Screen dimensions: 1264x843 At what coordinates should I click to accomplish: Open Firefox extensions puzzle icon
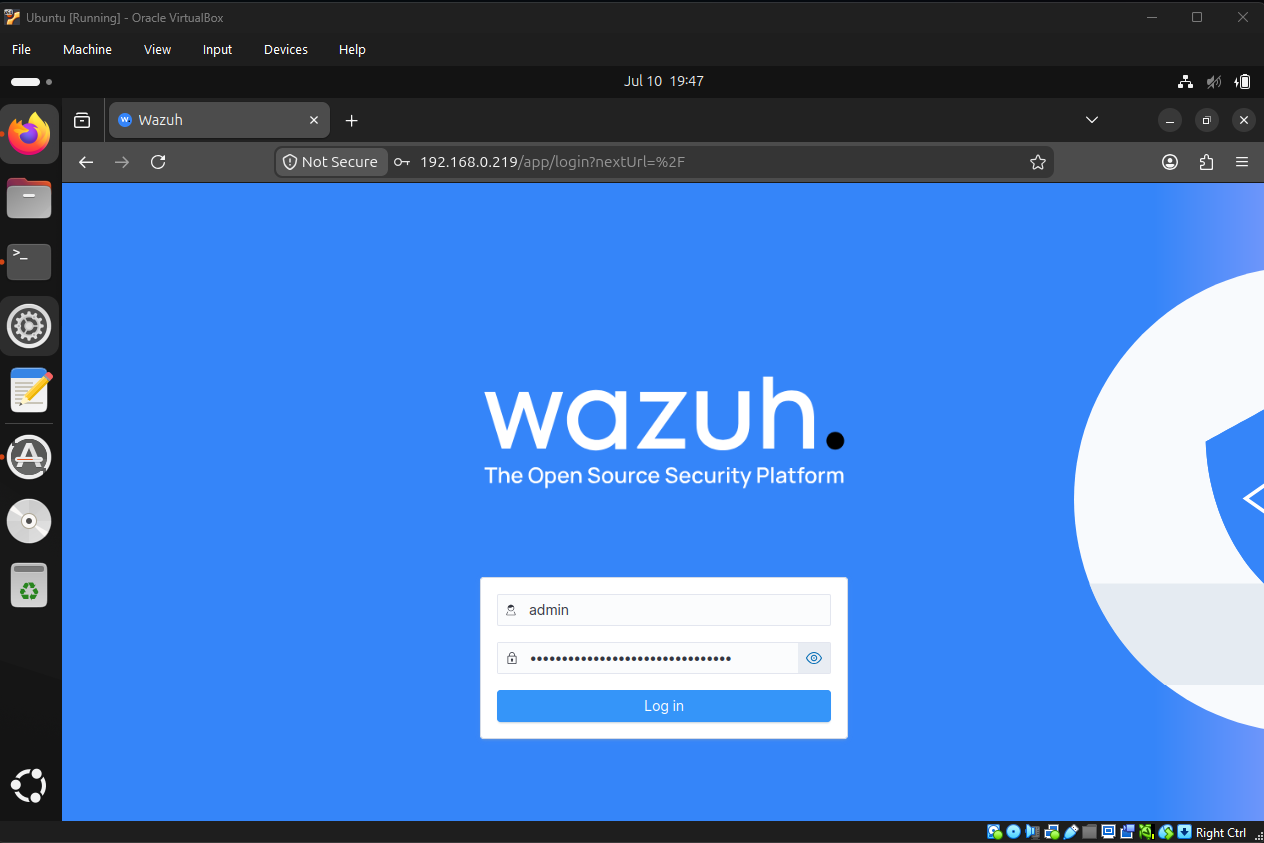pyautogui.click(x=1206, y=162)
